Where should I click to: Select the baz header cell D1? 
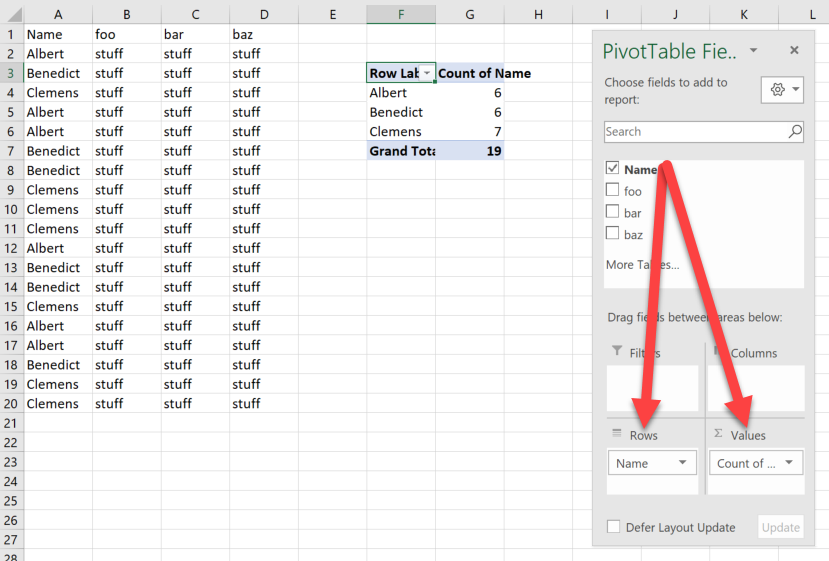pos(264,34)
